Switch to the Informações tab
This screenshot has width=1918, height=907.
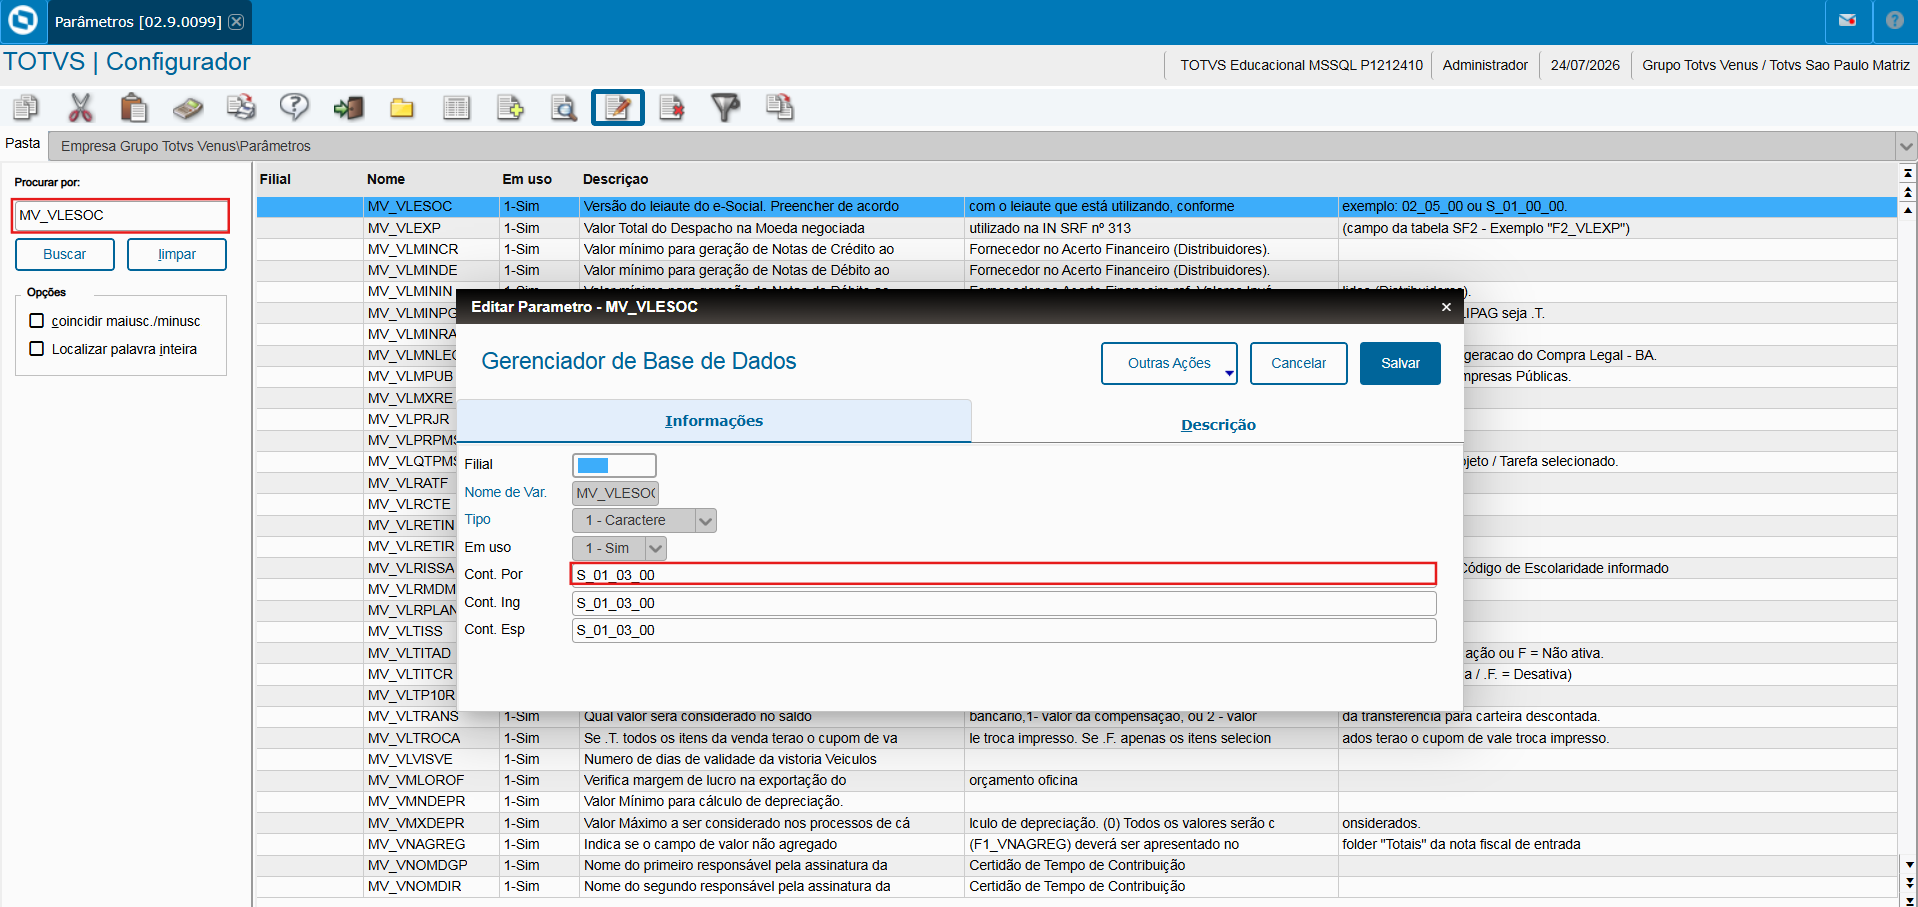714,421
